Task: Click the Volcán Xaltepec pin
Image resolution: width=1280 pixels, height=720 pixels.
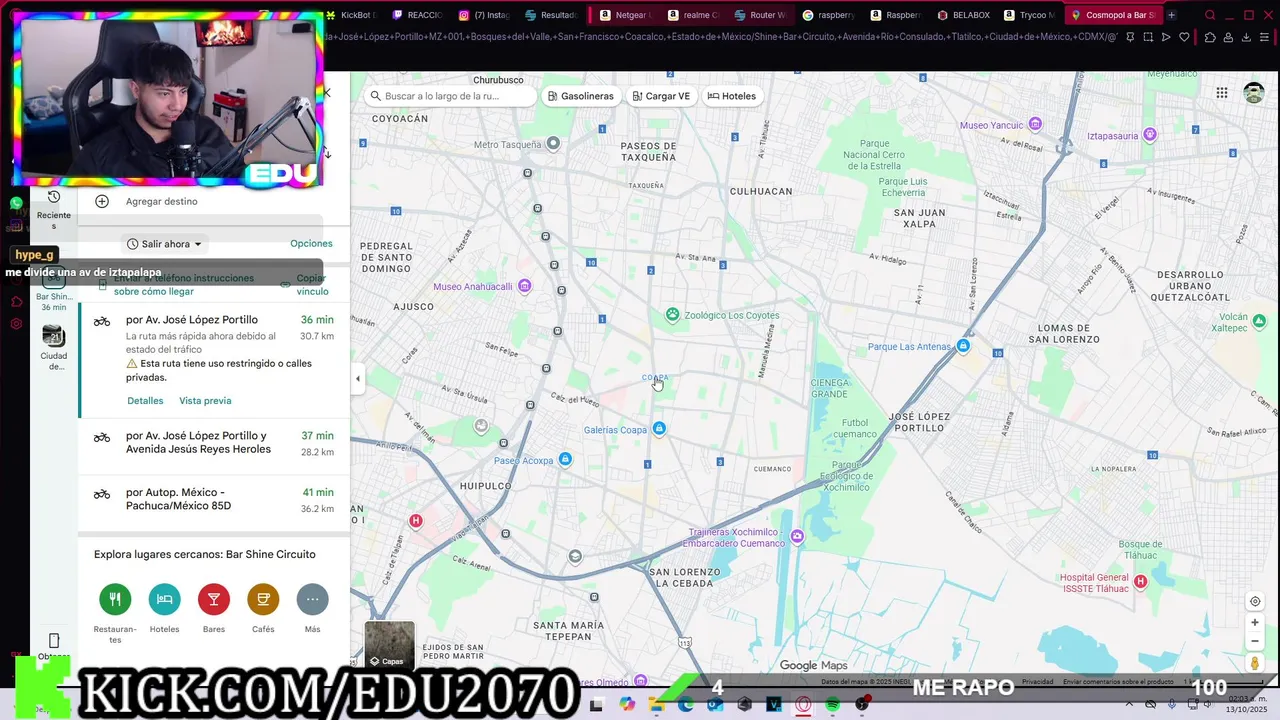Action: point(1259,321)
